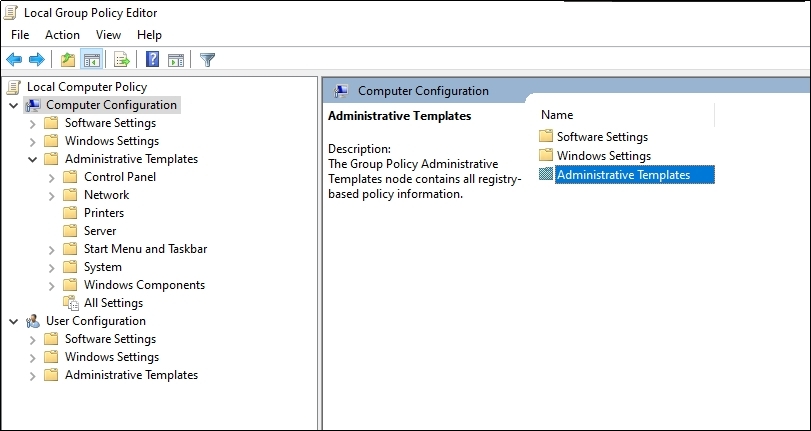The height and width of the screenshot is (431, 811).
Task: Collapse the Computer Configuration node
Action: (x=13, y=106)
